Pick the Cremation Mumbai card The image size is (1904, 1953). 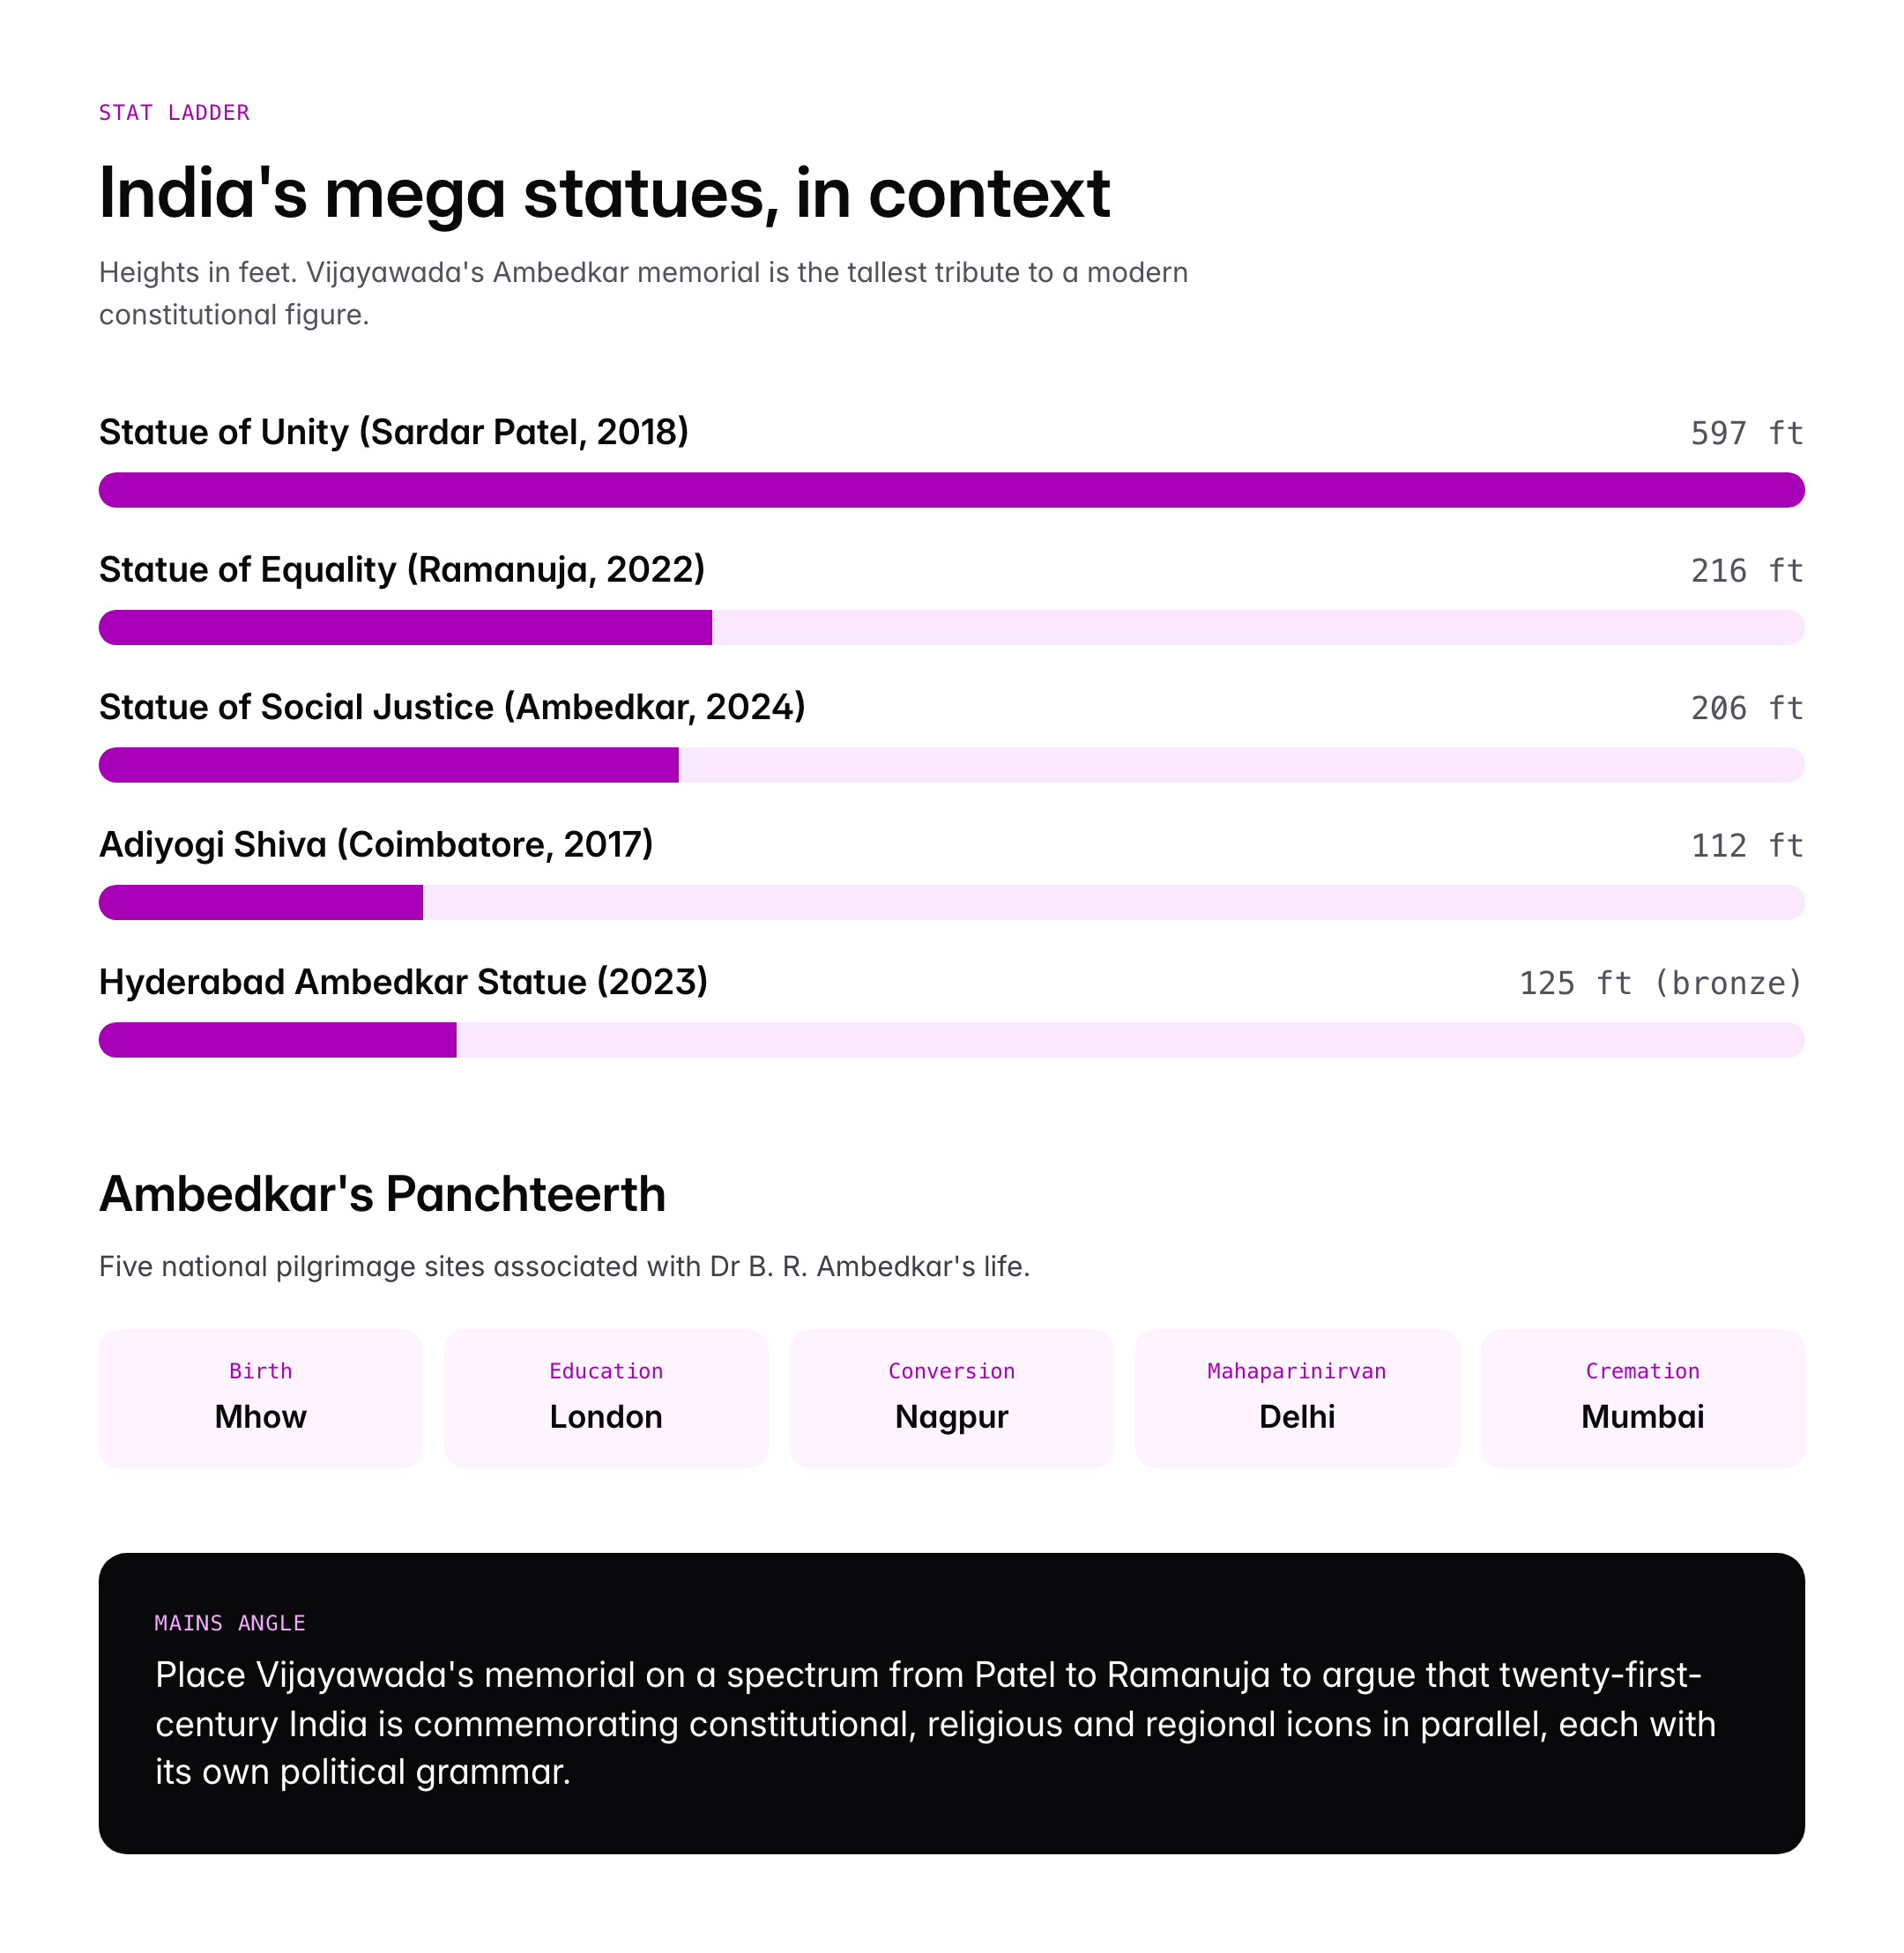[1642, 1397]
